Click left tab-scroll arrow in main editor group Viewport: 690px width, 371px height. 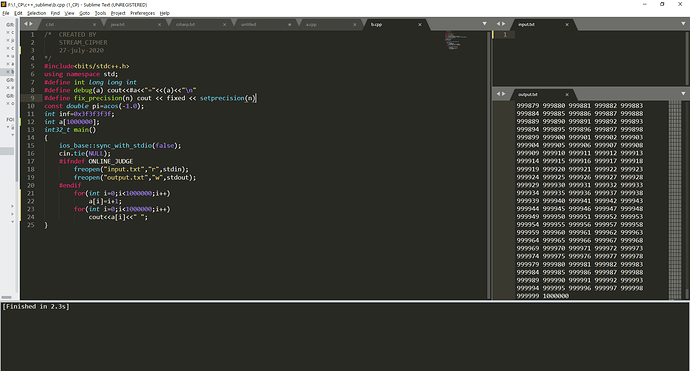[26, 24]
